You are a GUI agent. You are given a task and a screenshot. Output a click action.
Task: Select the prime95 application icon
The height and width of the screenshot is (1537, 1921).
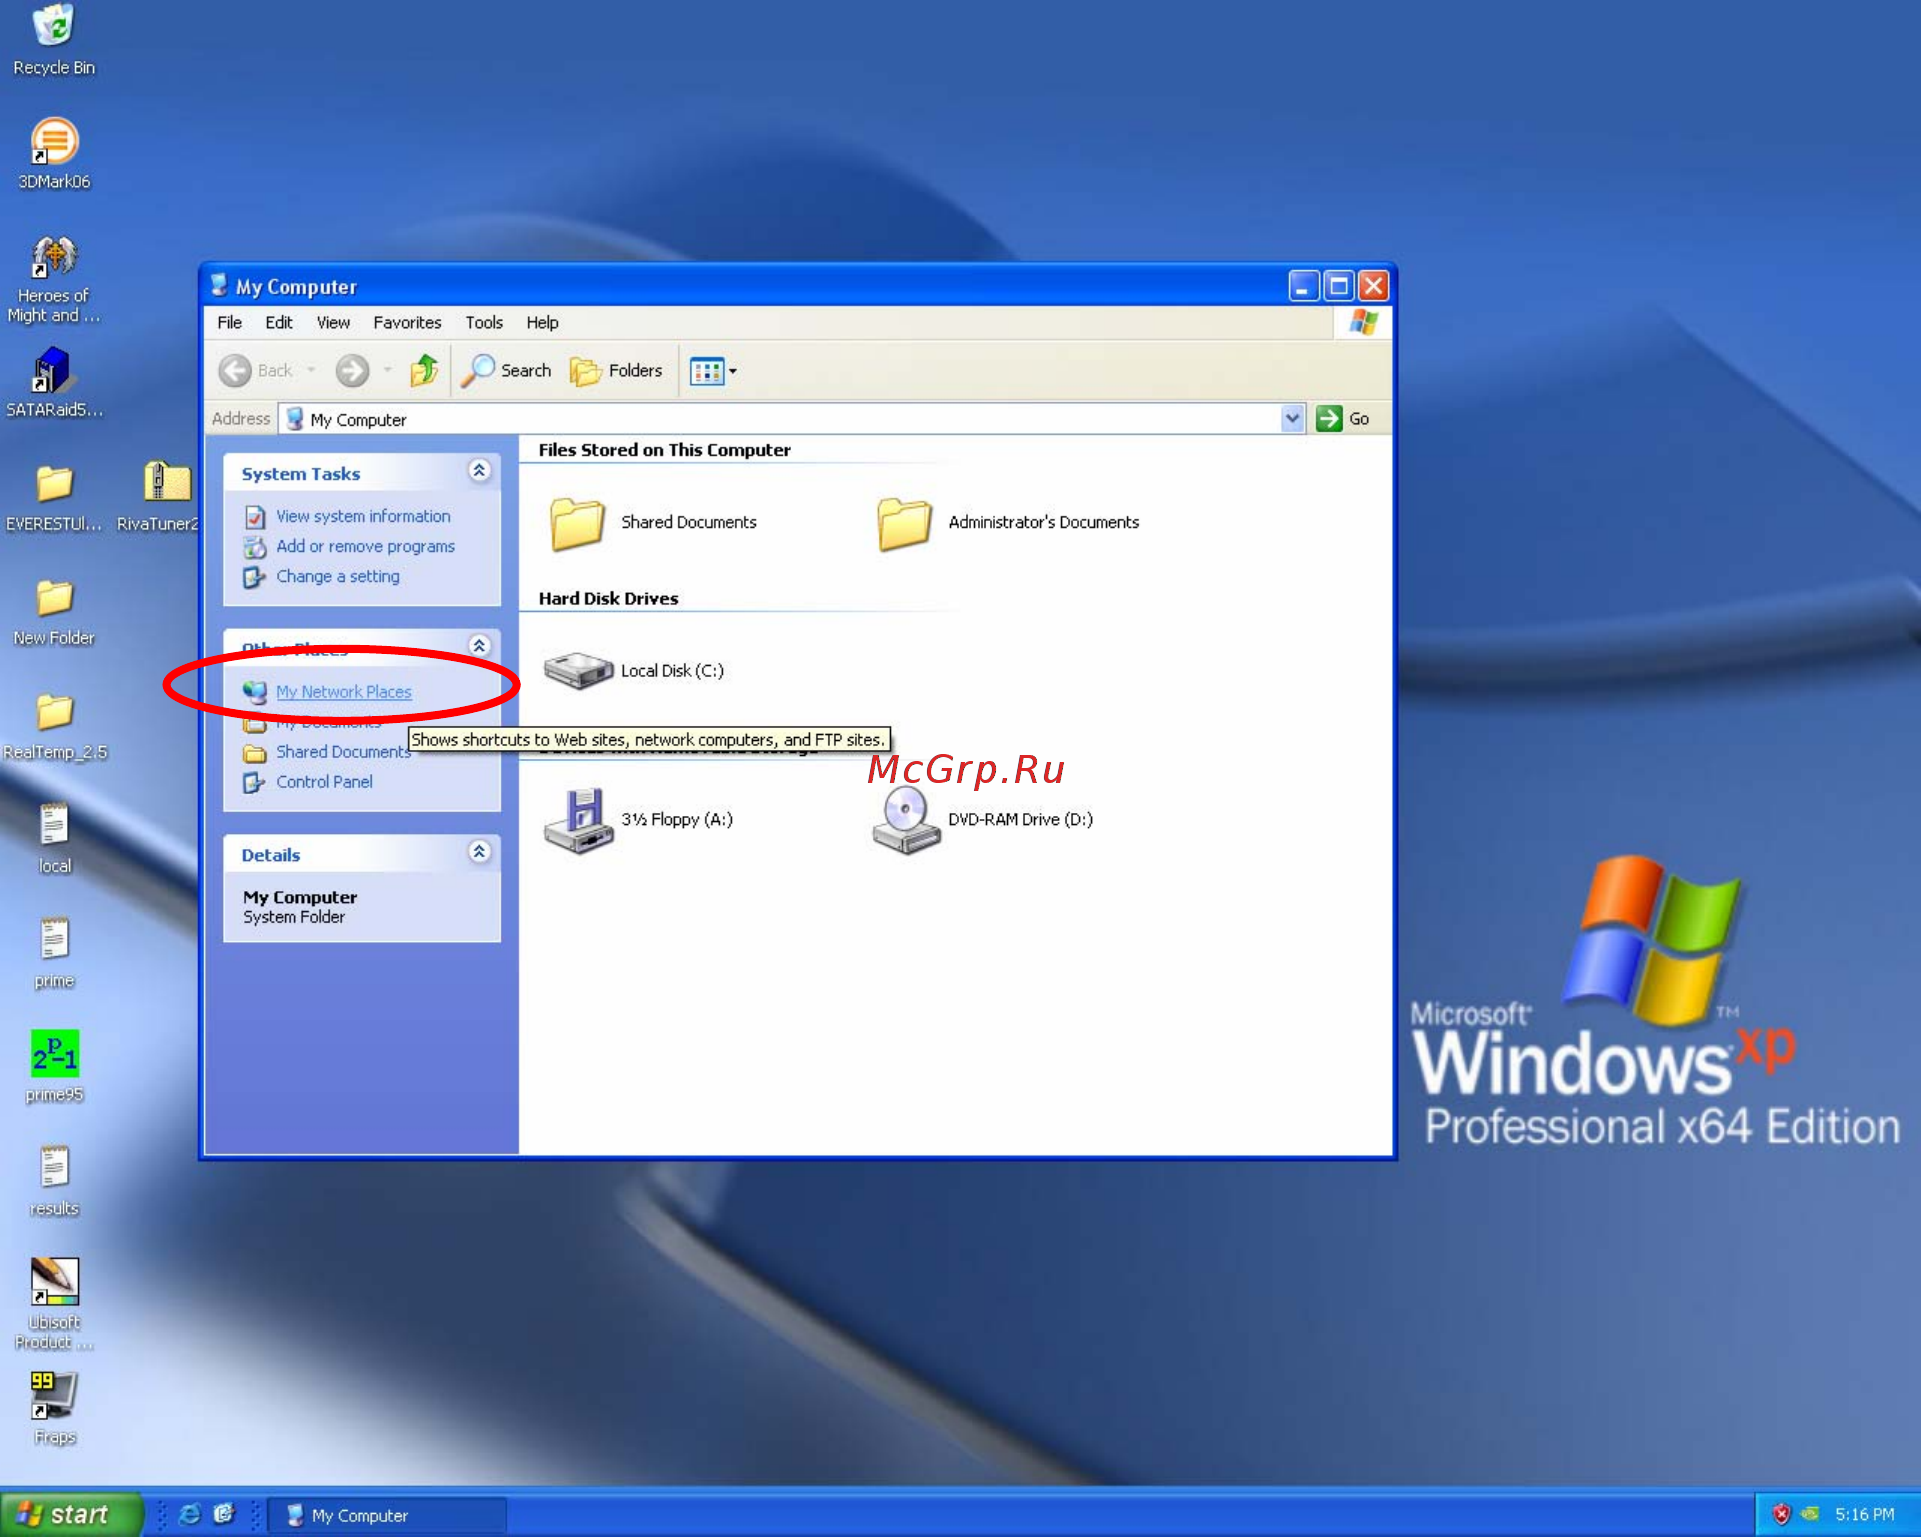point(54,1066)
